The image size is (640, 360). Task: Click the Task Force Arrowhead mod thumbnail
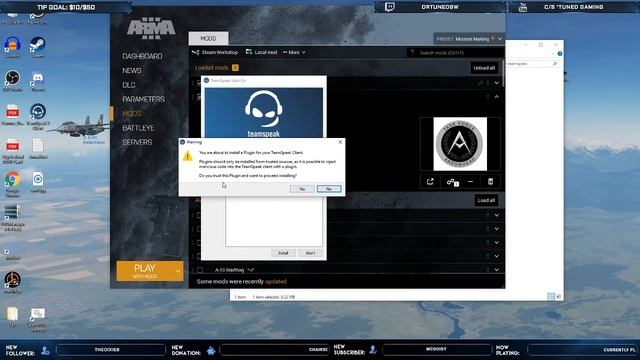(460, 144)
